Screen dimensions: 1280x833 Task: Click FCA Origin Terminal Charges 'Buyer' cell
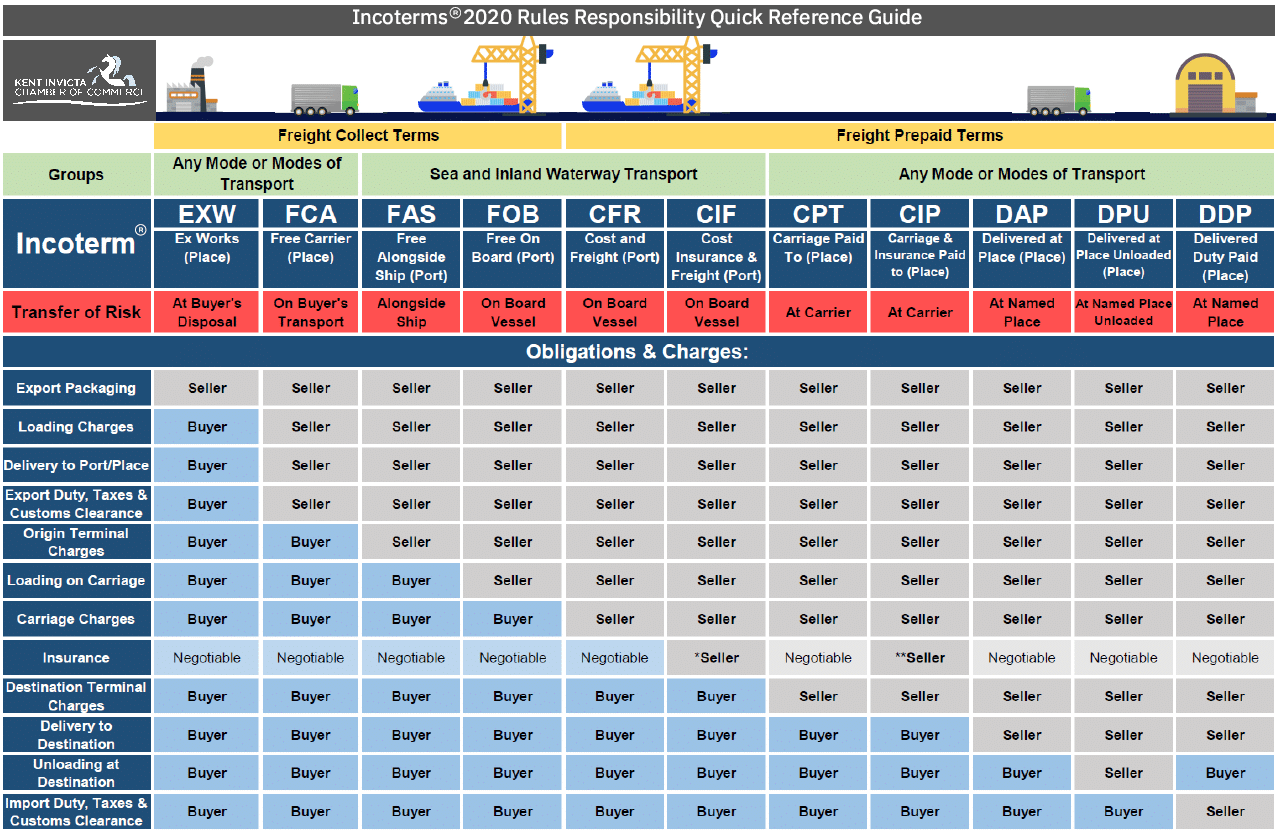pos(310,542)
